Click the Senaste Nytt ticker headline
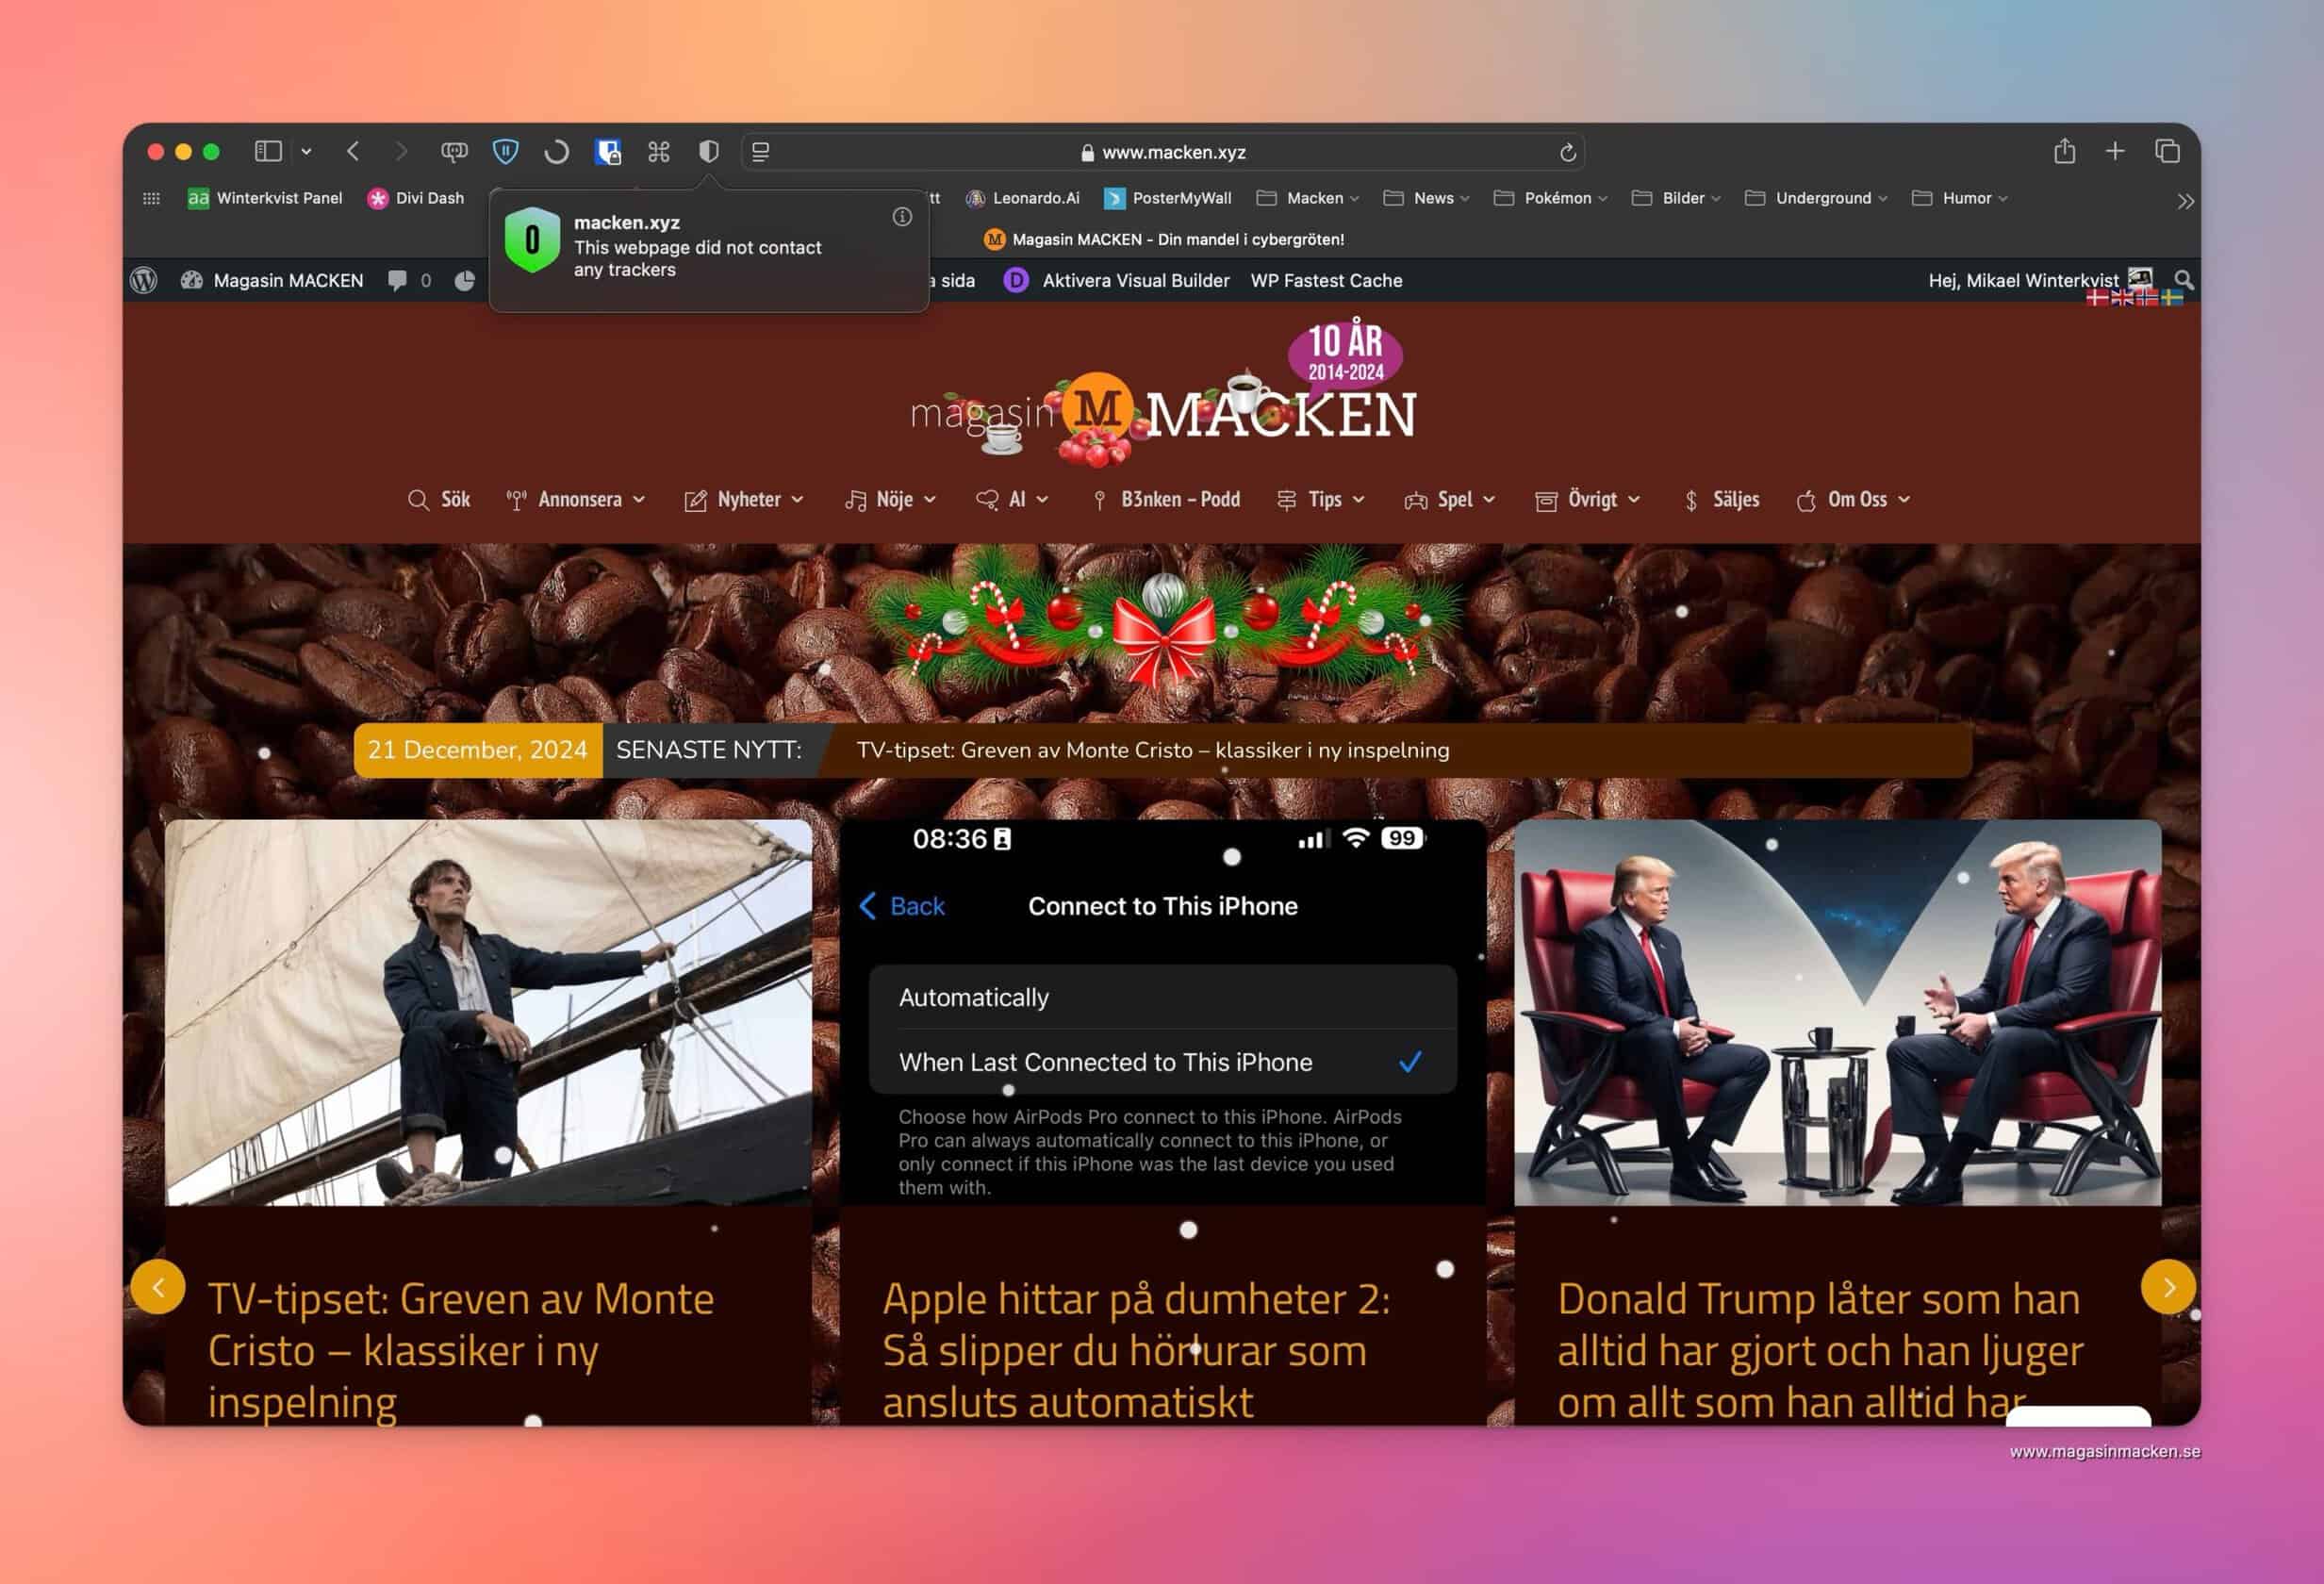 click(x=1152, y=750)
